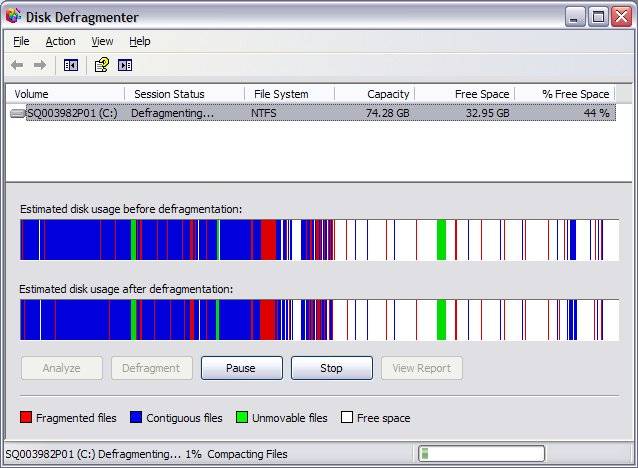Click the red Fragmented files legend swatch

26,418
